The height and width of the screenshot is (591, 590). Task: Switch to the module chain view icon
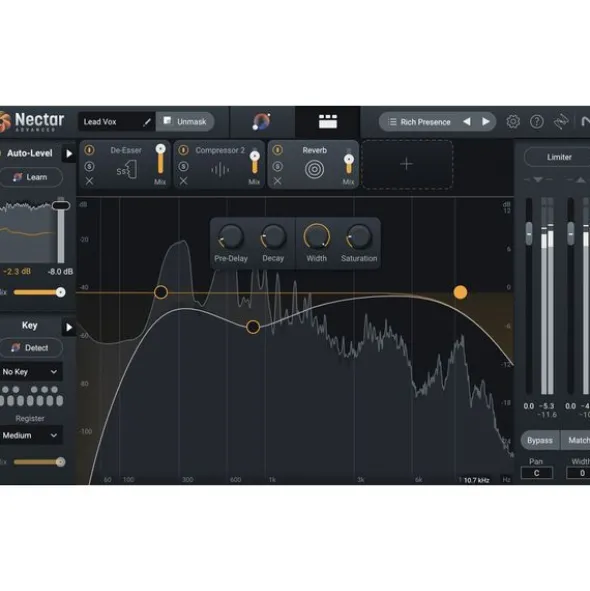click(x=328, y=121)
